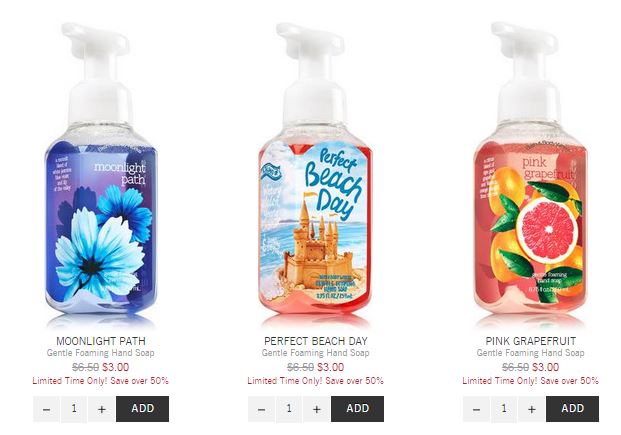This screenshot has height=435, width=621.
Task: Open the MOONLIGHT PATH product title link
Action: 101,341
